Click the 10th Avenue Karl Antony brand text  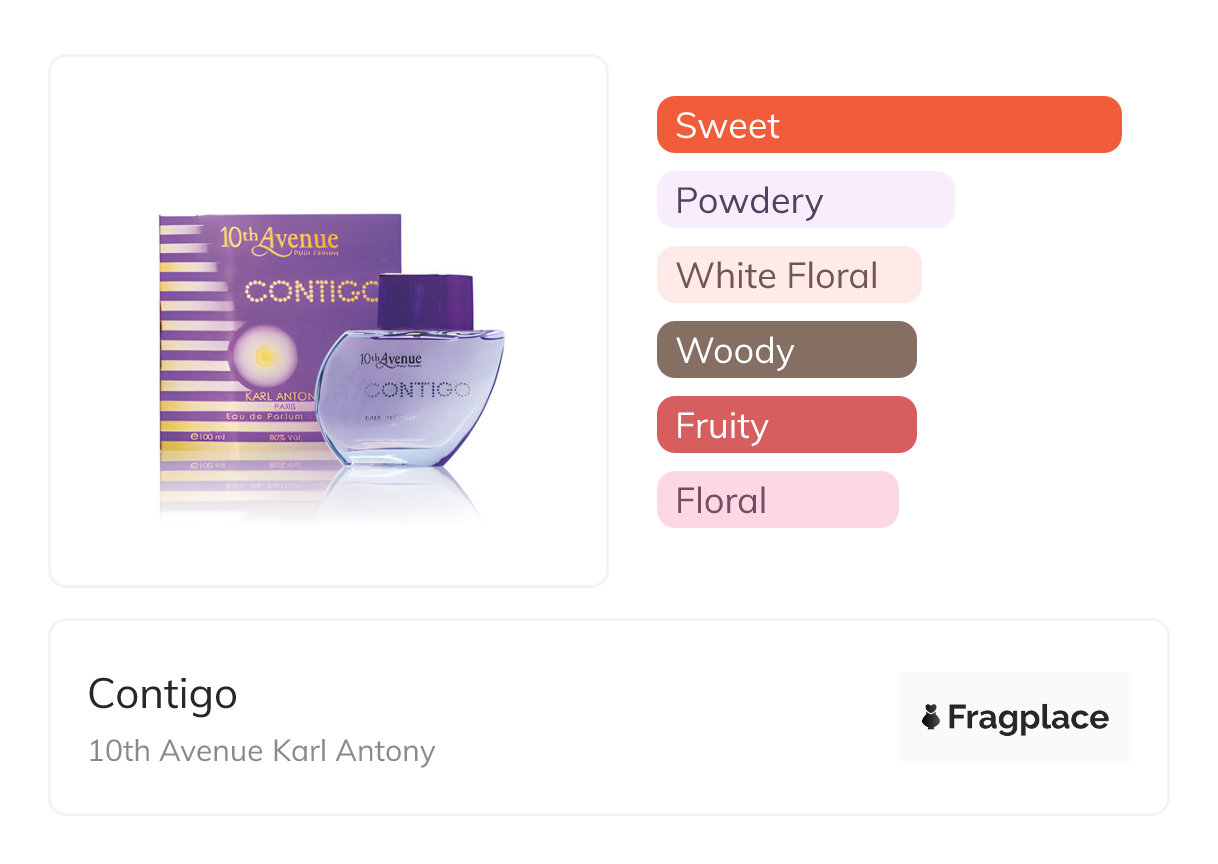tap(262, 750)
